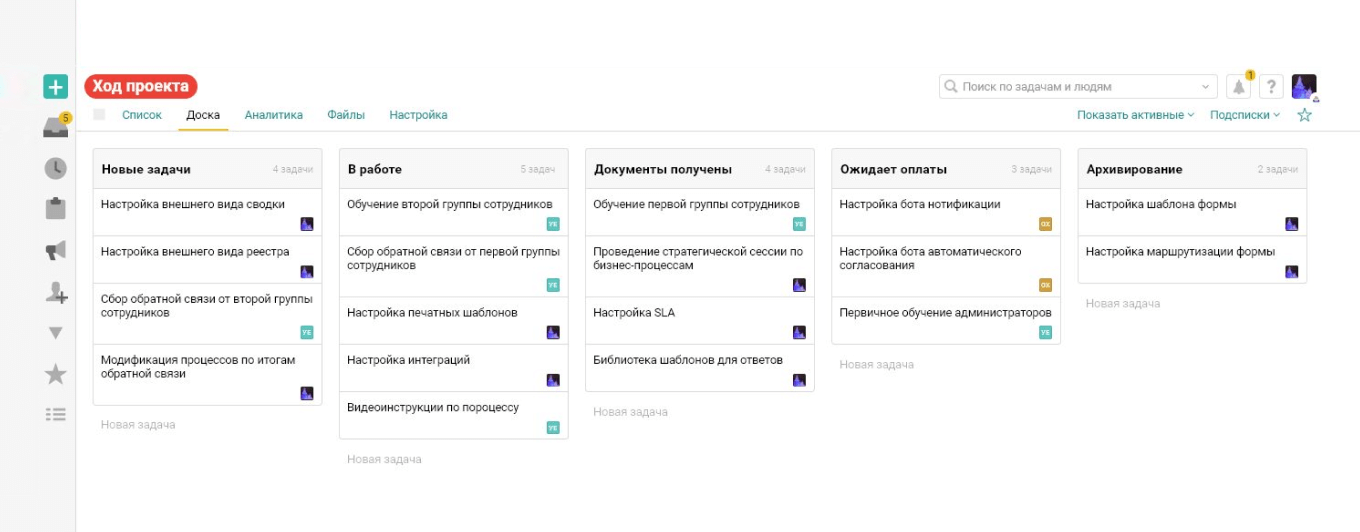This screenshot has width=1360, height=532.
Task: Open card Обучение второй группы сотрудников
Action: click(x=453, y=212)
